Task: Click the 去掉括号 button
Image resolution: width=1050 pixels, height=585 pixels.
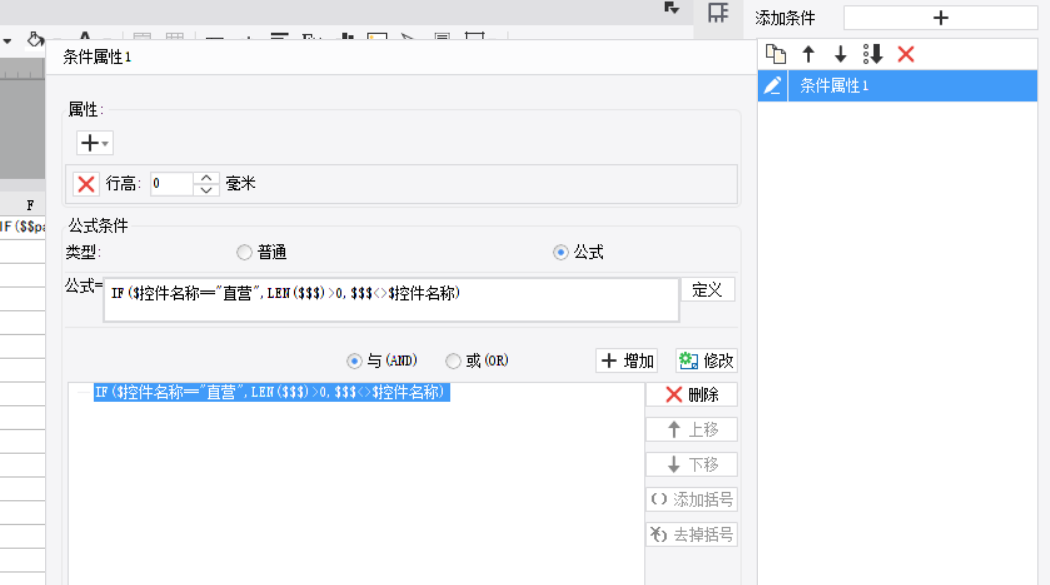Action: [692, 534]
